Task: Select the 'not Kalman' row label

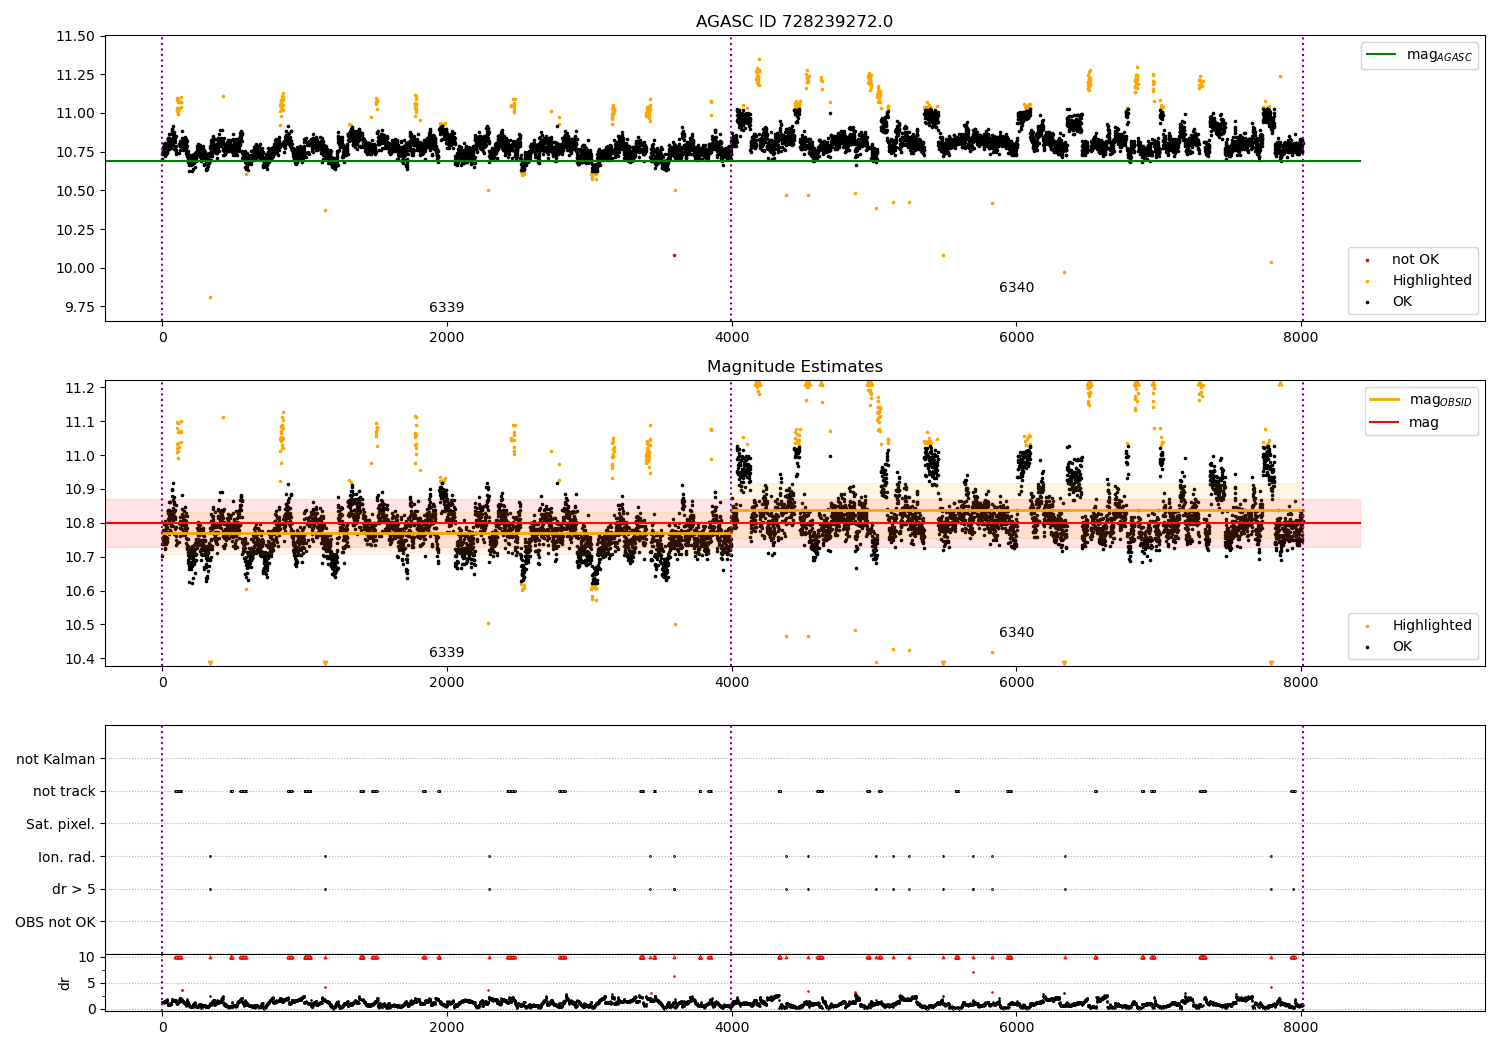Action: click(x=56, y=759)
